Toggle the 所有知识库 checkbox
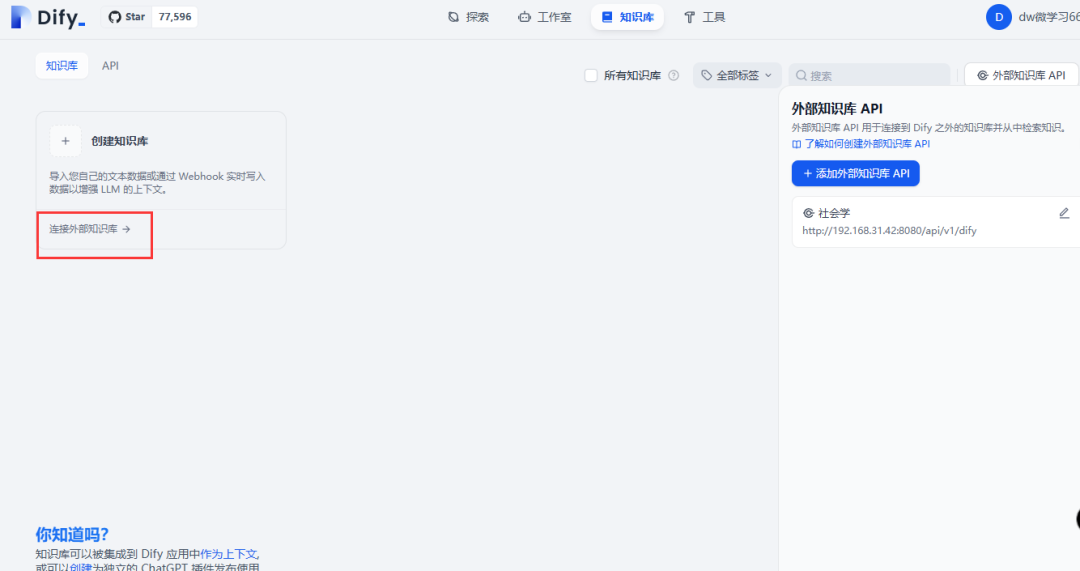Viewport: 1080px width, 571px height. coord(591,76)
